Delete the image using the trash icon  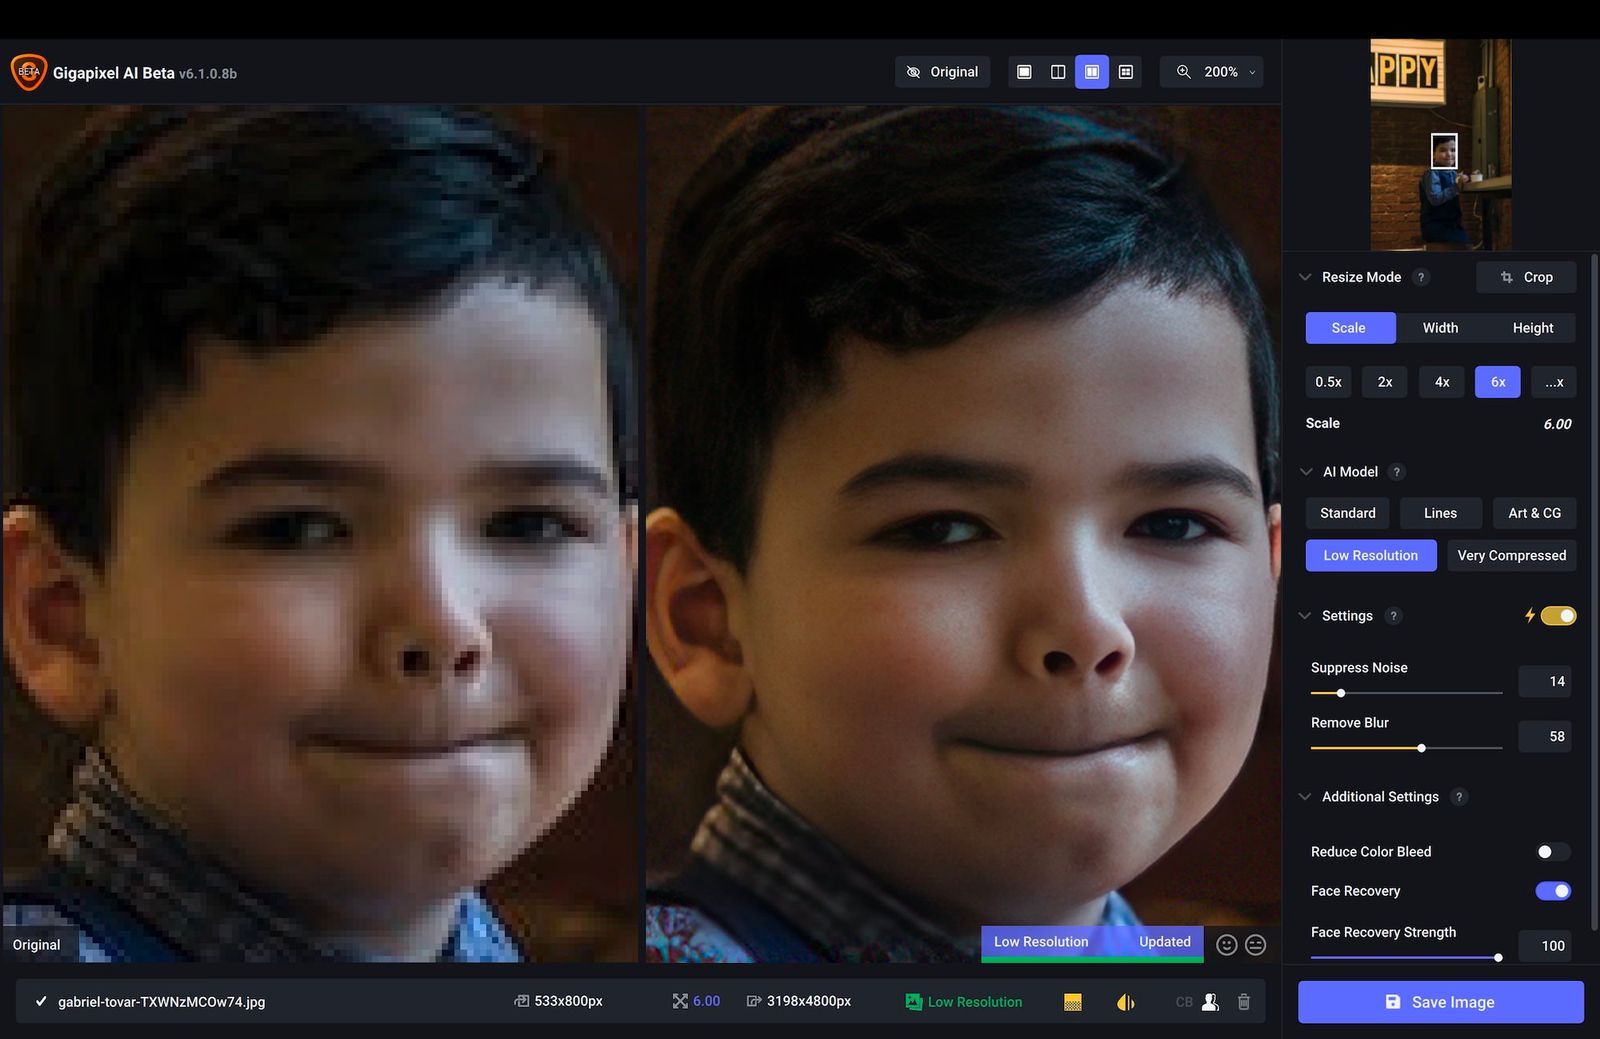tap(1243, 1001)
